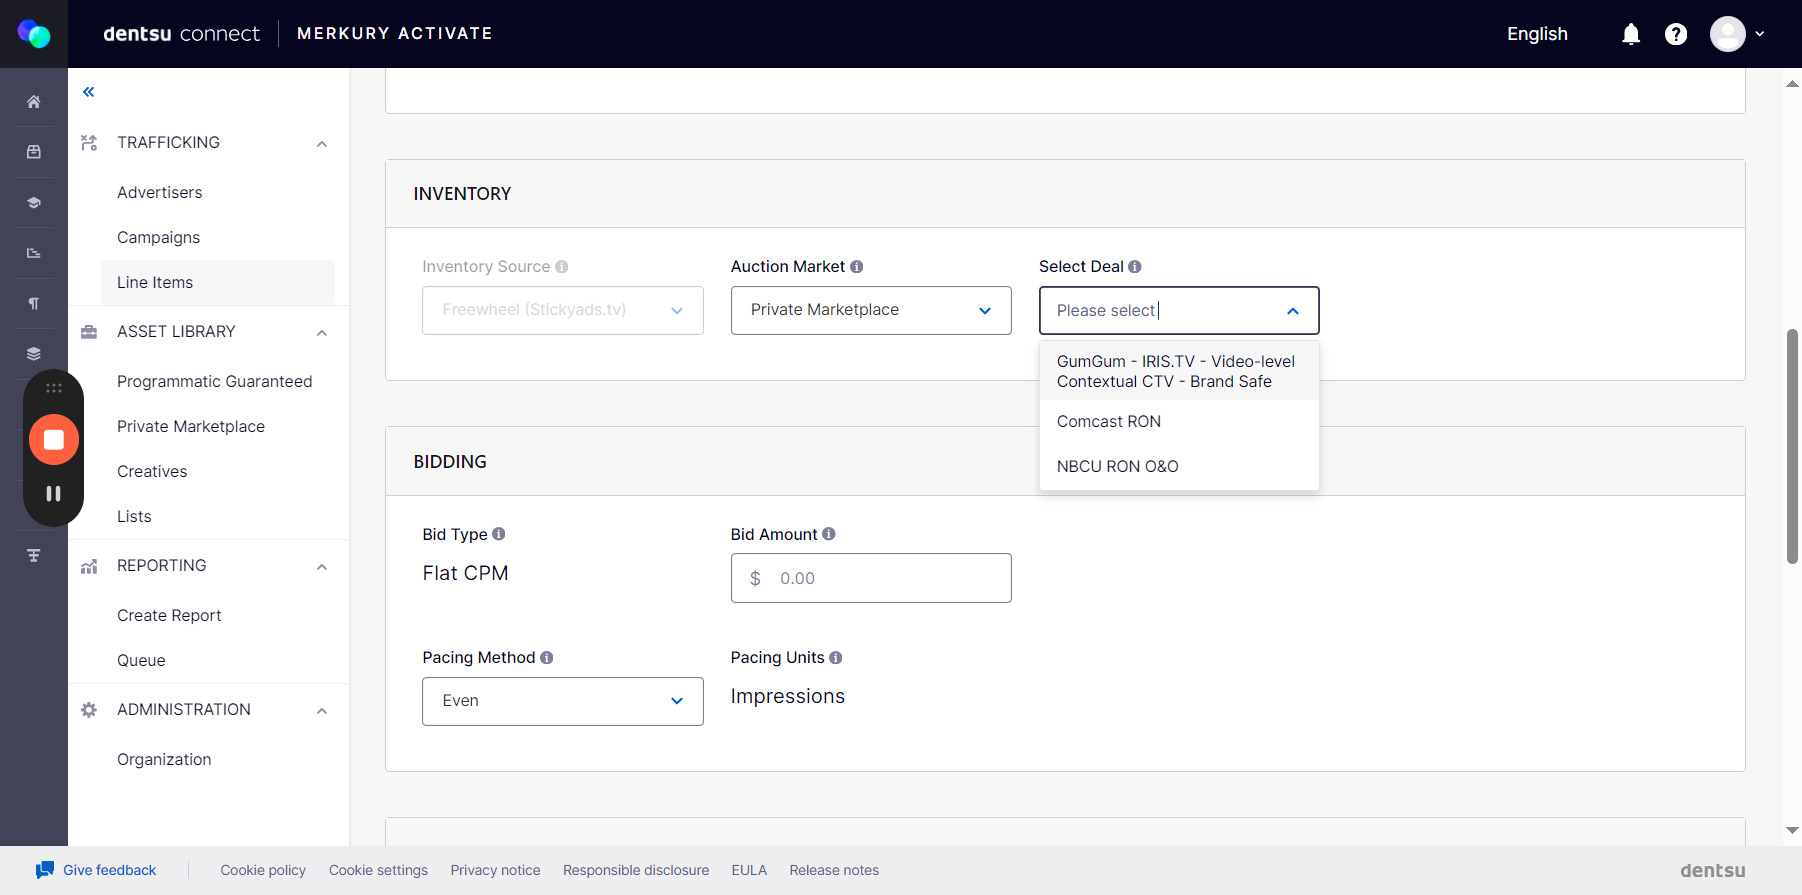This screenshot has height=895, width=1802.
Task: Click the filter icon at bottom of left rail
Action: (34, 555)
